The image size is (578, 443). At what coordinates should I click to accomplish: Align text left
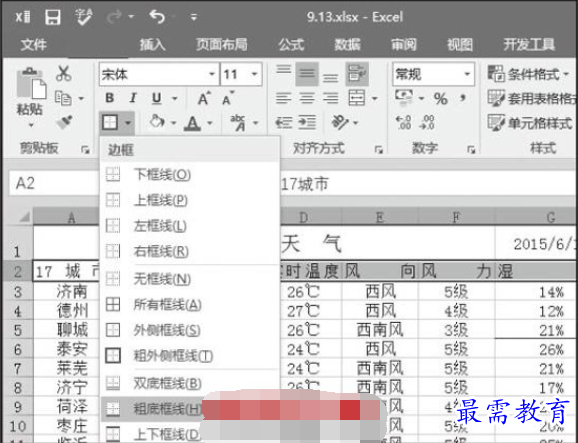click(283, 98)
